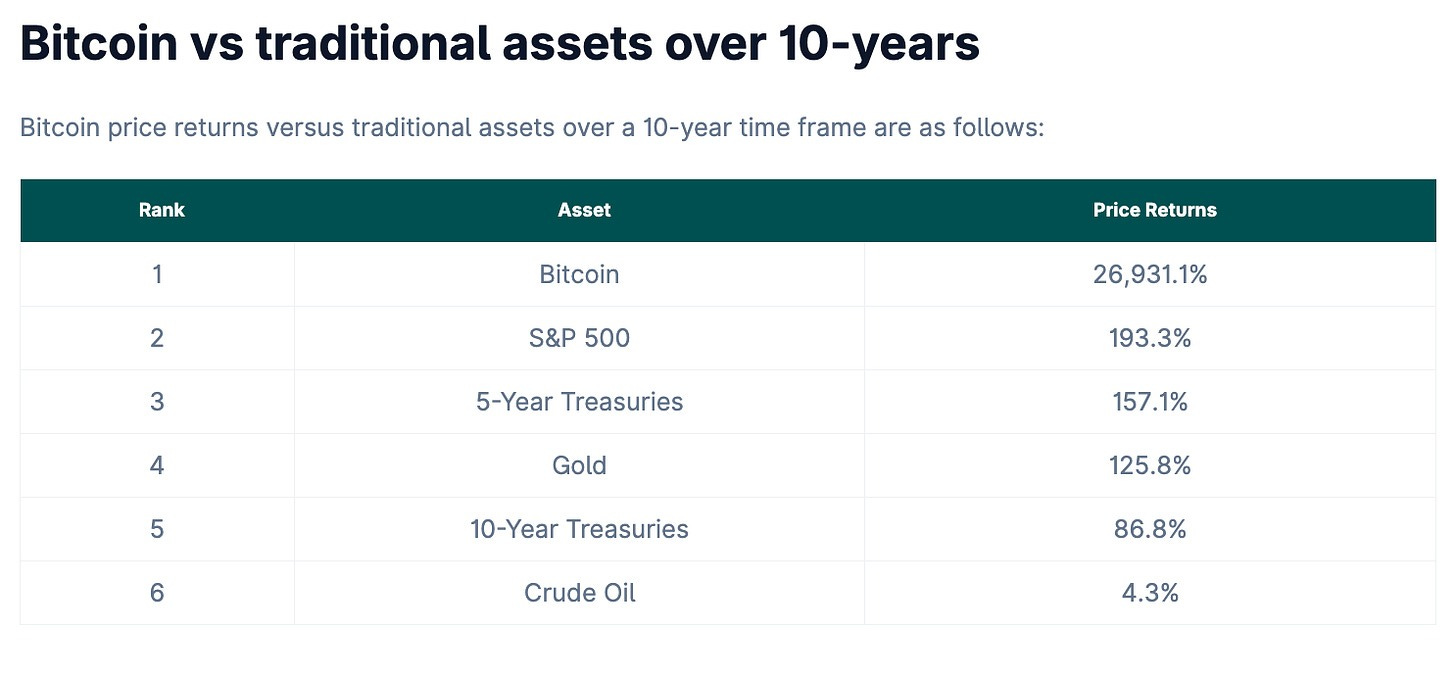Click the introductory sentence about price returns
Image resolution: width=1456 pixels, height=678 pixels.
(x=532, y=128)
